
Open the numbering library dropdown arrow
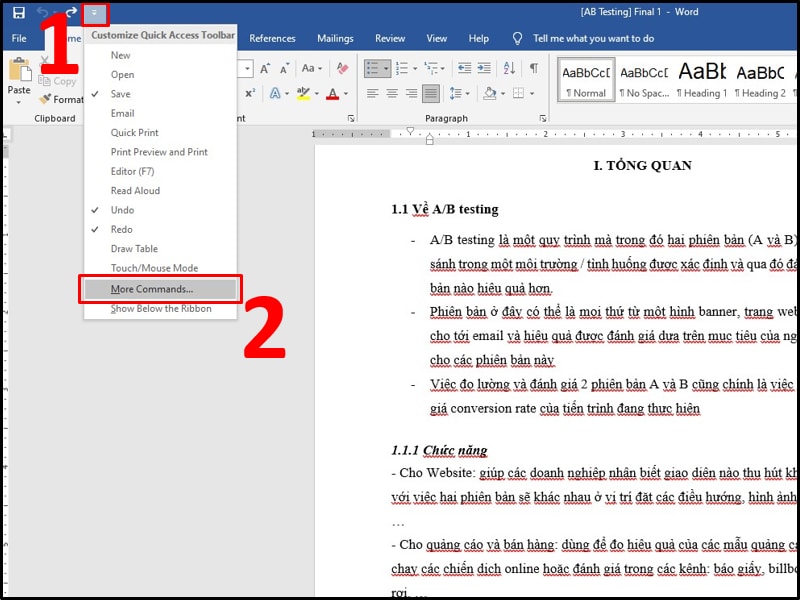point(415,68)
